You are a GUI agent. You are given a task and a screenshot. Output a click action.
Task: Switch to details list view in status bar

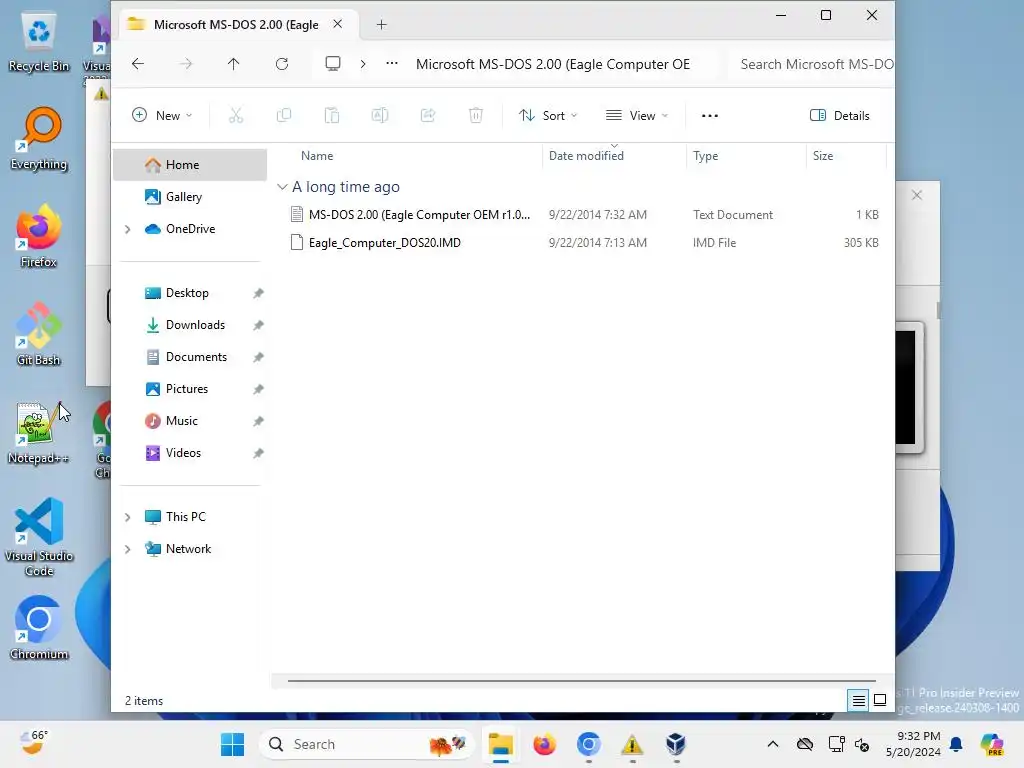pos(858,700)
